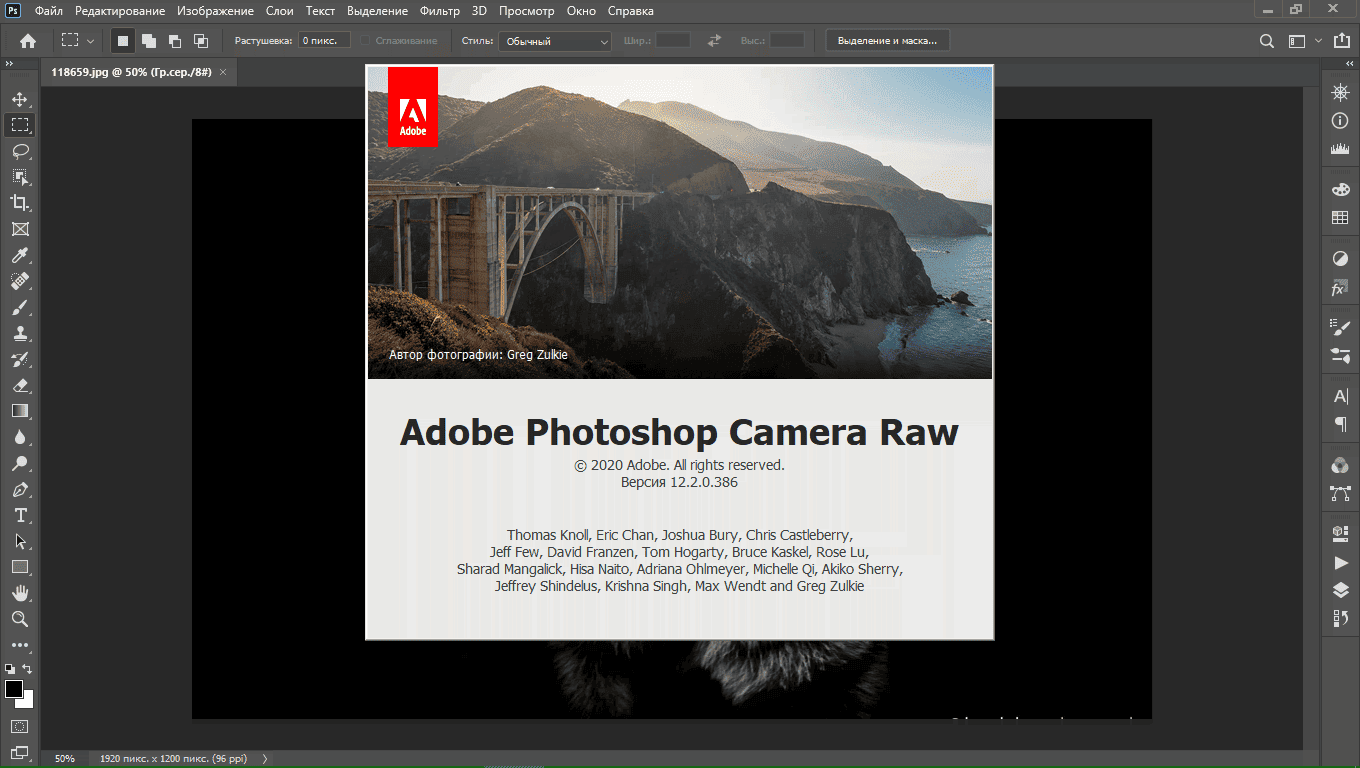Viewport: 1360px width, 768px height.
Task: Toggle Subtract from Selection mode
Action: click(175, 41)
